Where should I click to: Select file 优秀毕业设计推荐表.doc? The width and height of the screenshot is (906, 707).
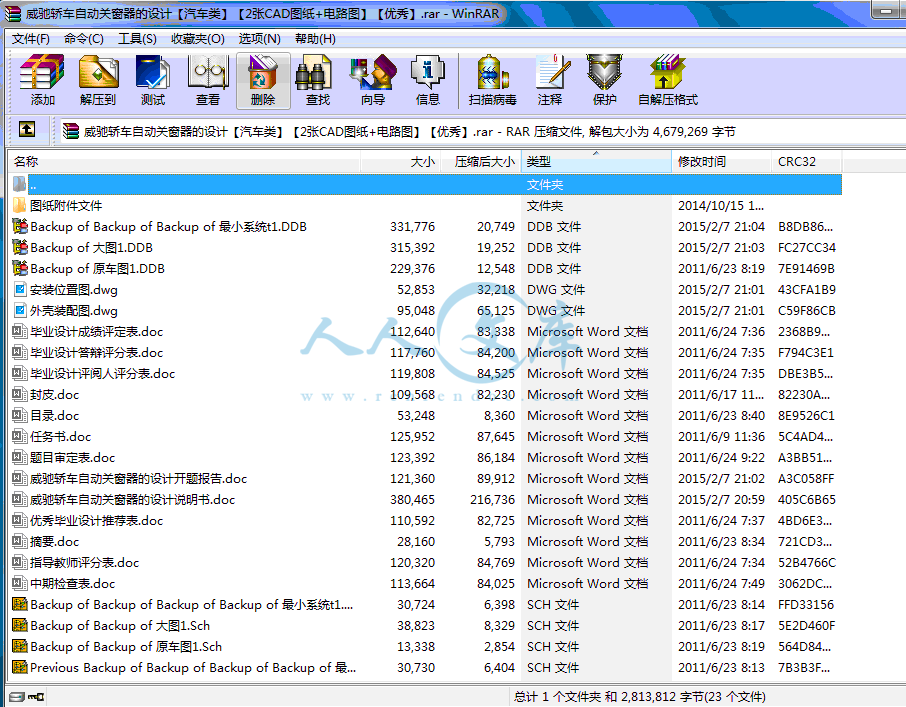(96, 520)
